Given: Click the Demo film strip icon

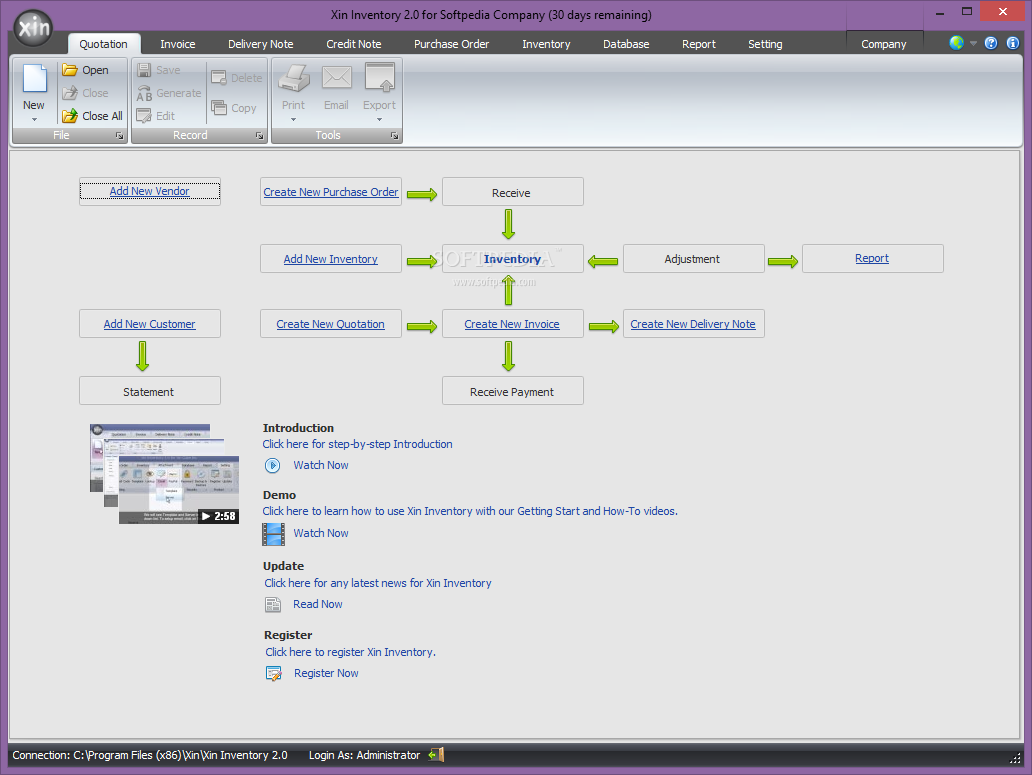Looking at the screenshot, I should (x=273, y=534).
